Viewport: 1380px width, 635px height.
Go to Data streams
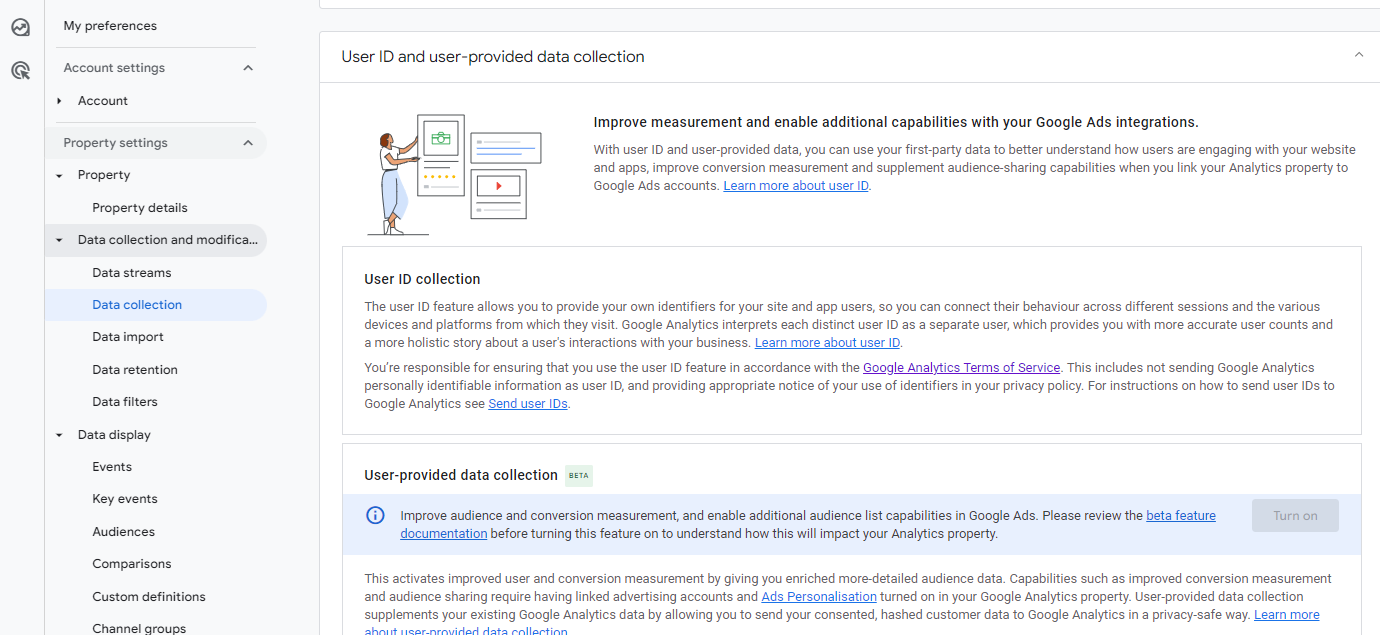(x=132, y=273)
